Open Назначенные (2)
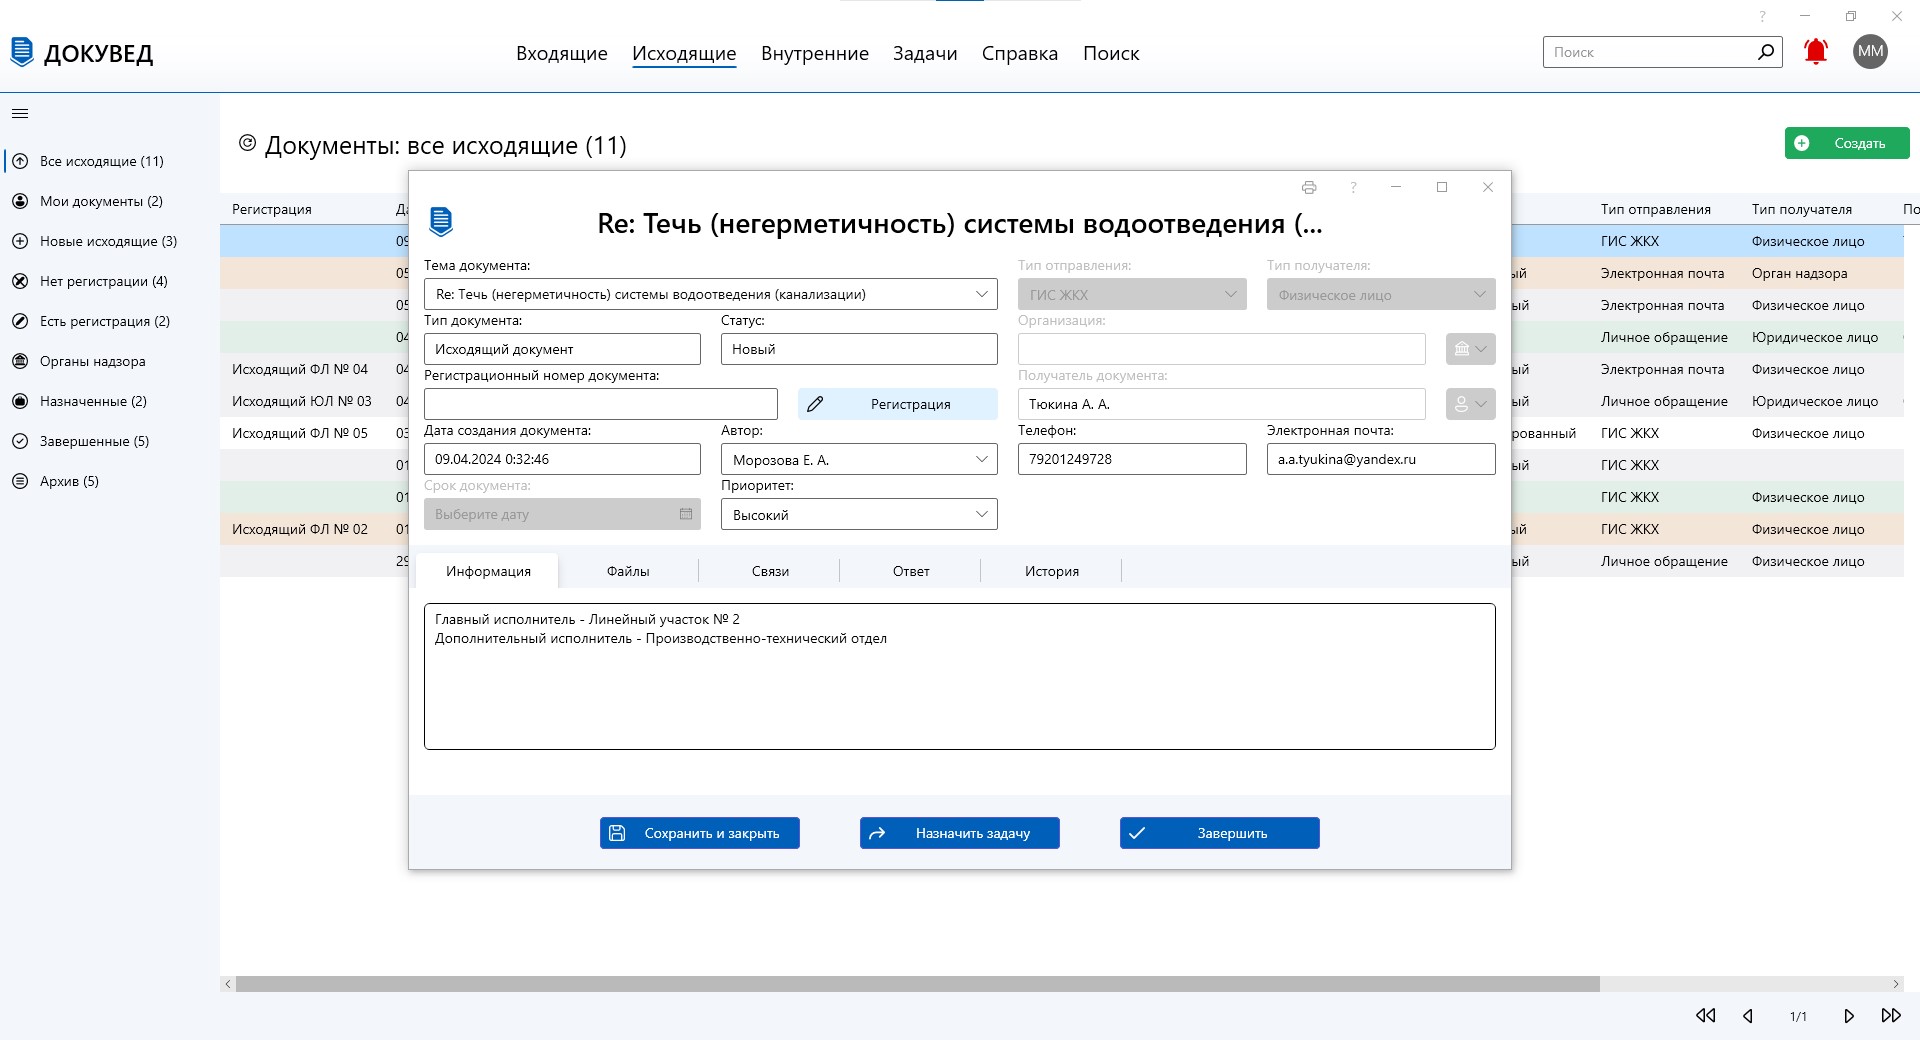The width and height of the screenshot is (1920, 1040). 110,401
